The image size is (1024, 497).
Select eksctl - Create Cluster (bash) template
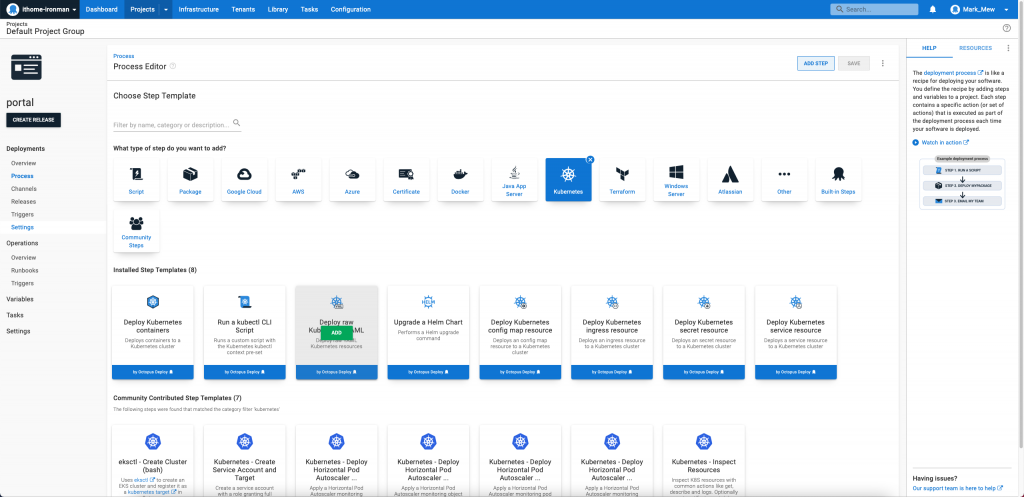click(153, 460)
